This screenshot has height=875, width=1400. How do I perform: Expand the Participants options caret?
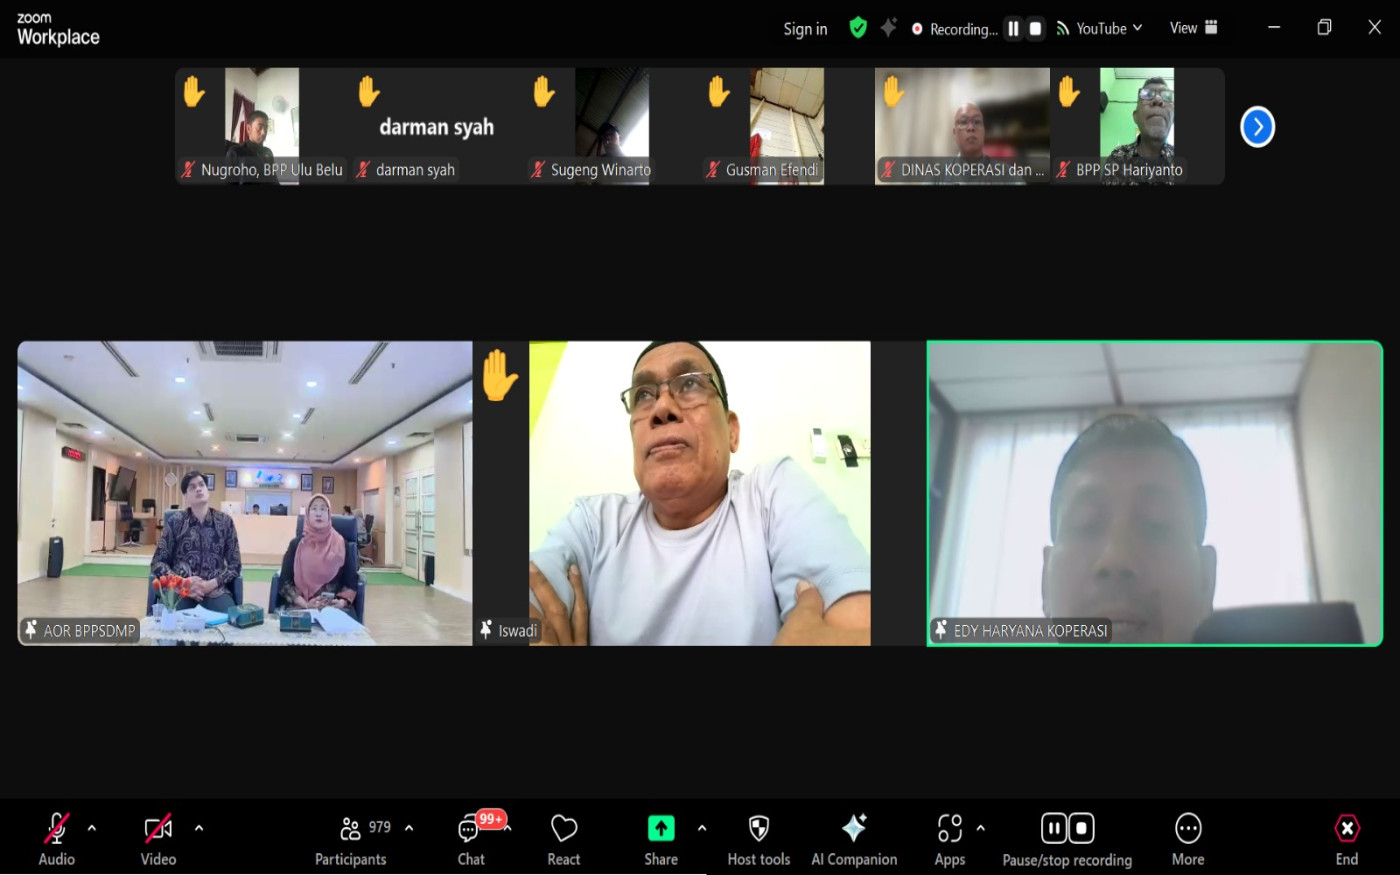[x=409, y=828]
